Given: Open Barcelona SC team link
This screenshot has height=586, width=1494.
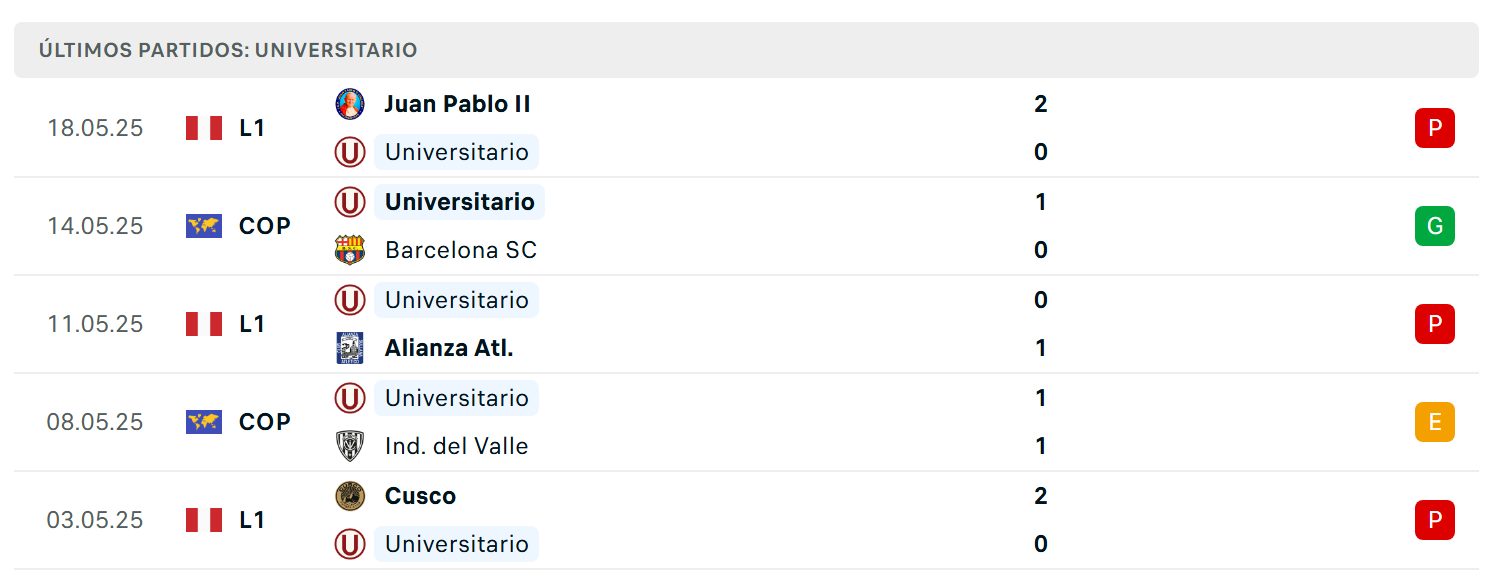Looking at the screenshot, I should click(461, 250).
